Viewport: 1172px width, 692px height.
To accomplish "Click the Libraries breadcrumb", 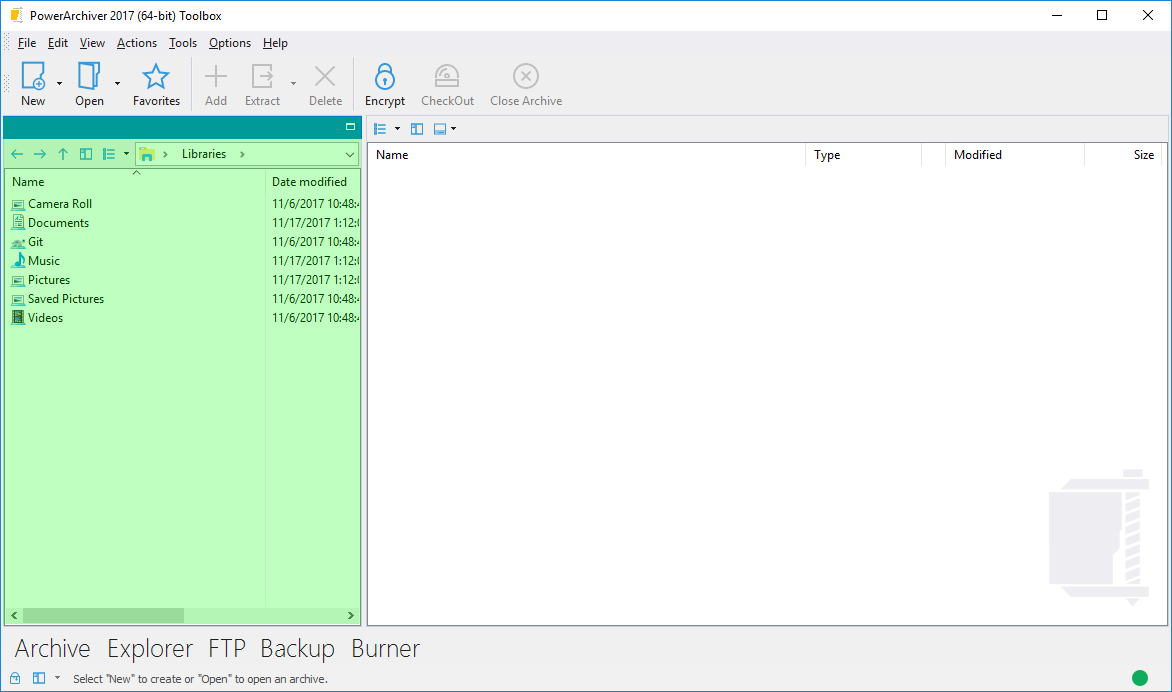I will click(203, 154).
